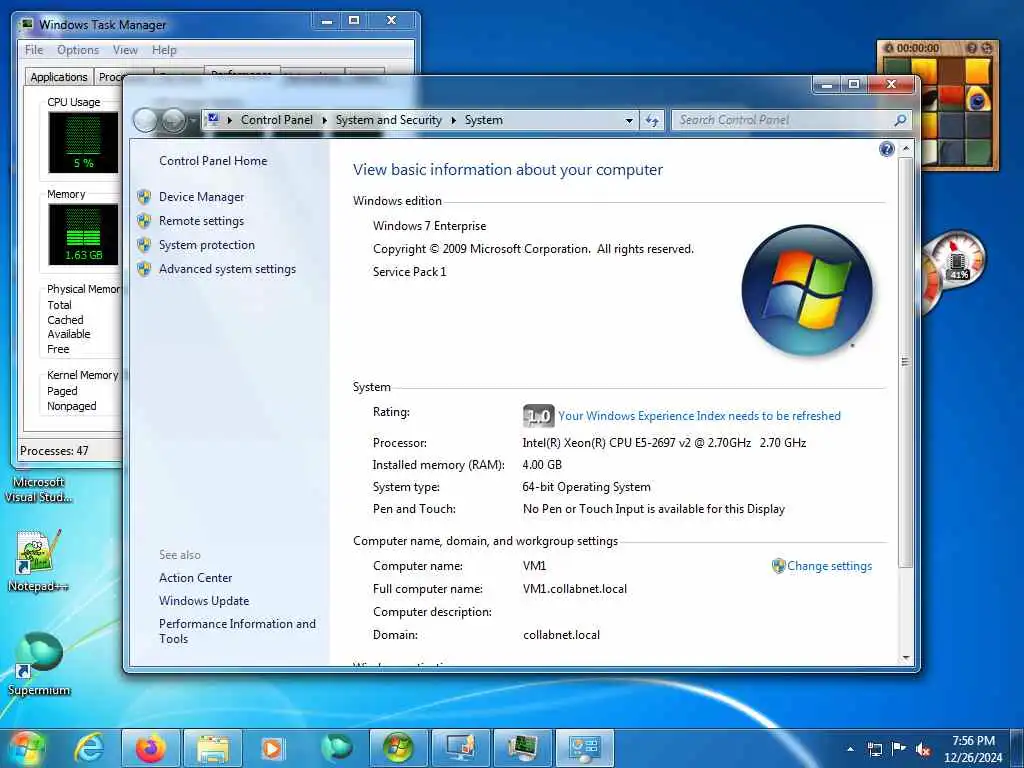Click the puzzle gadget show picture icon

point(972,48)
